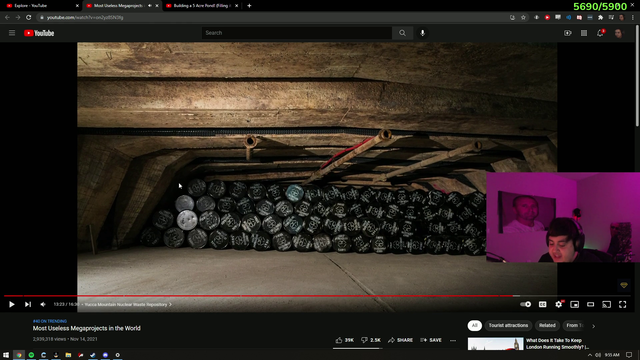Select the From chip beside Related
Viewport: 640px width, 360px height.
tap(574, 325)
